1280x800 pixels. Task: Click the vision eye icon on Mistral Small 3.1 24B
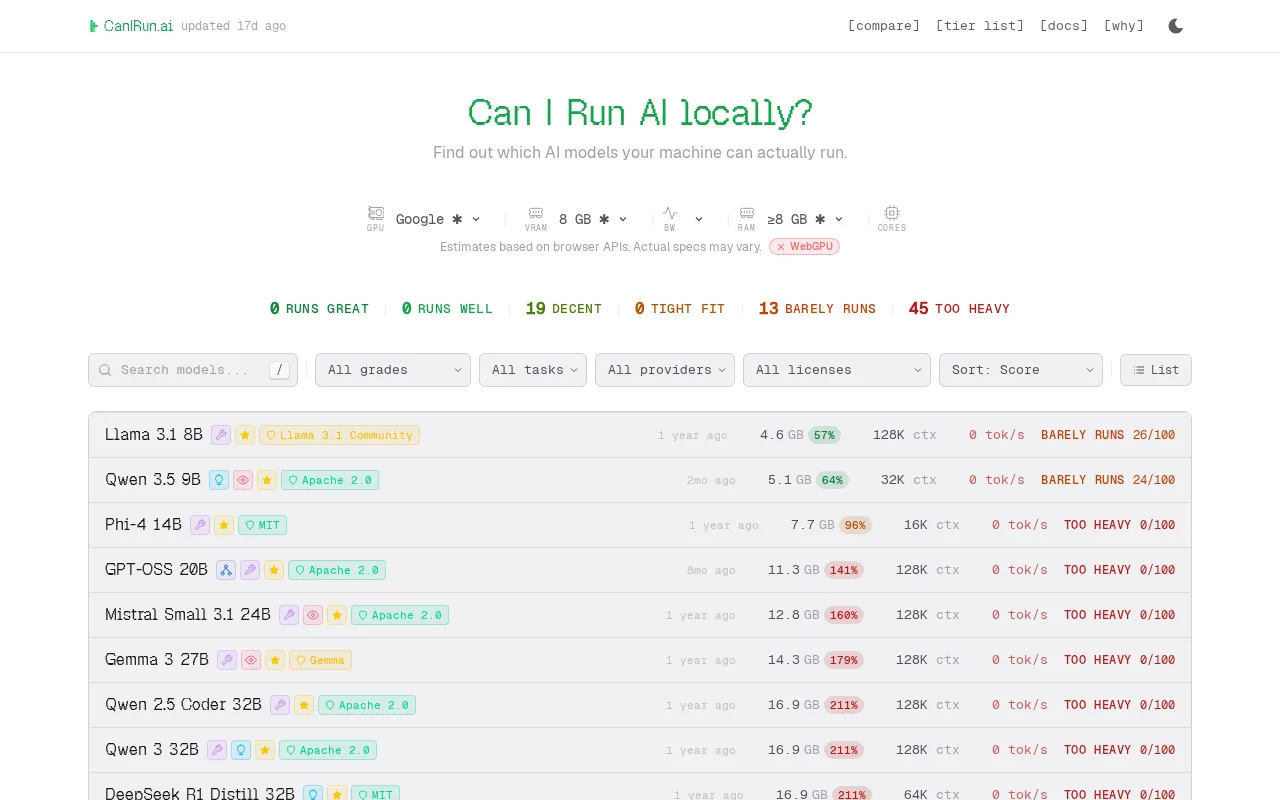click(x=313, y=615)
